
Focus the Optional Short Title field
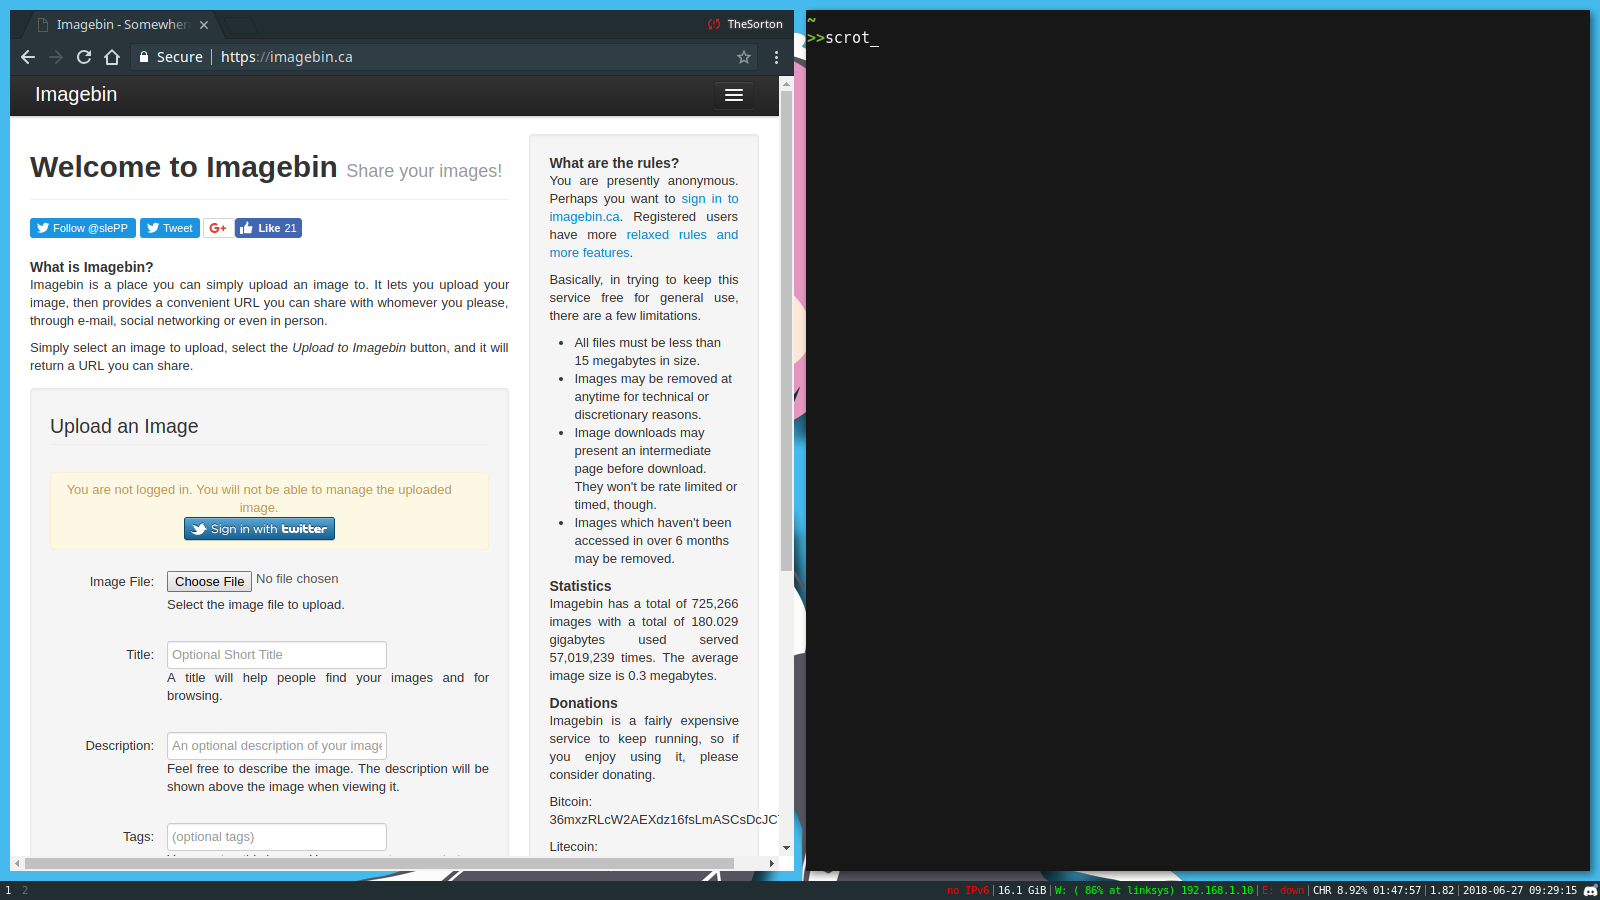coord(277,655)
